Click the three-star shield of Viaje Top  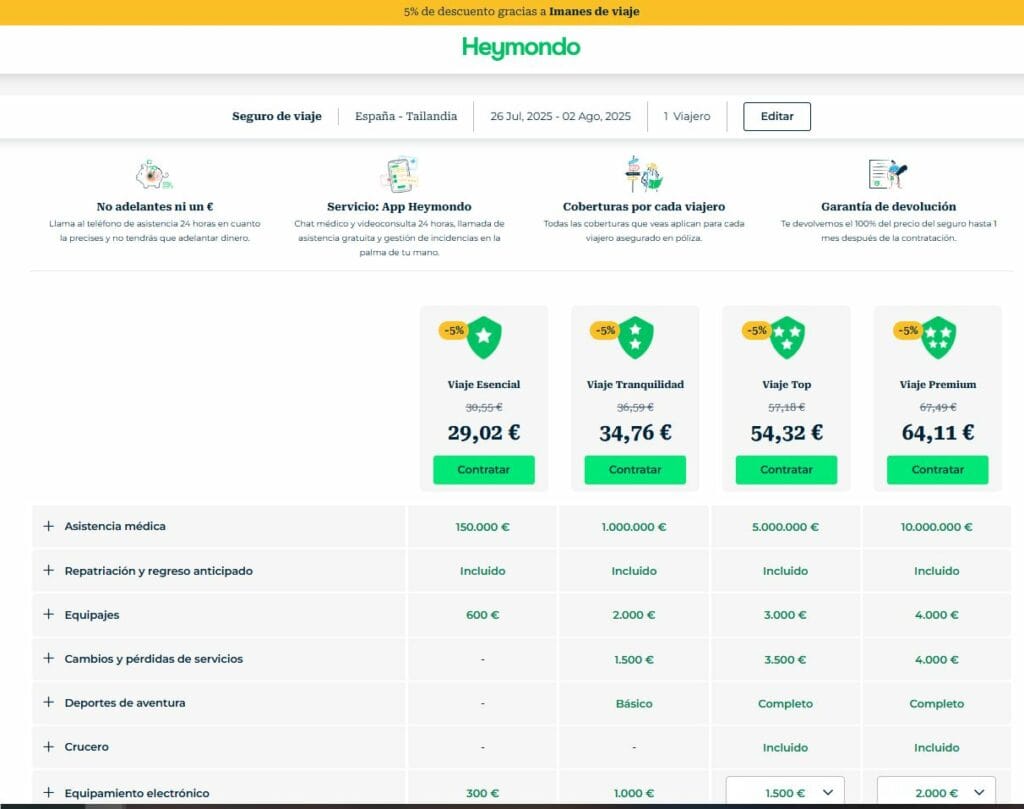point(787,337)
